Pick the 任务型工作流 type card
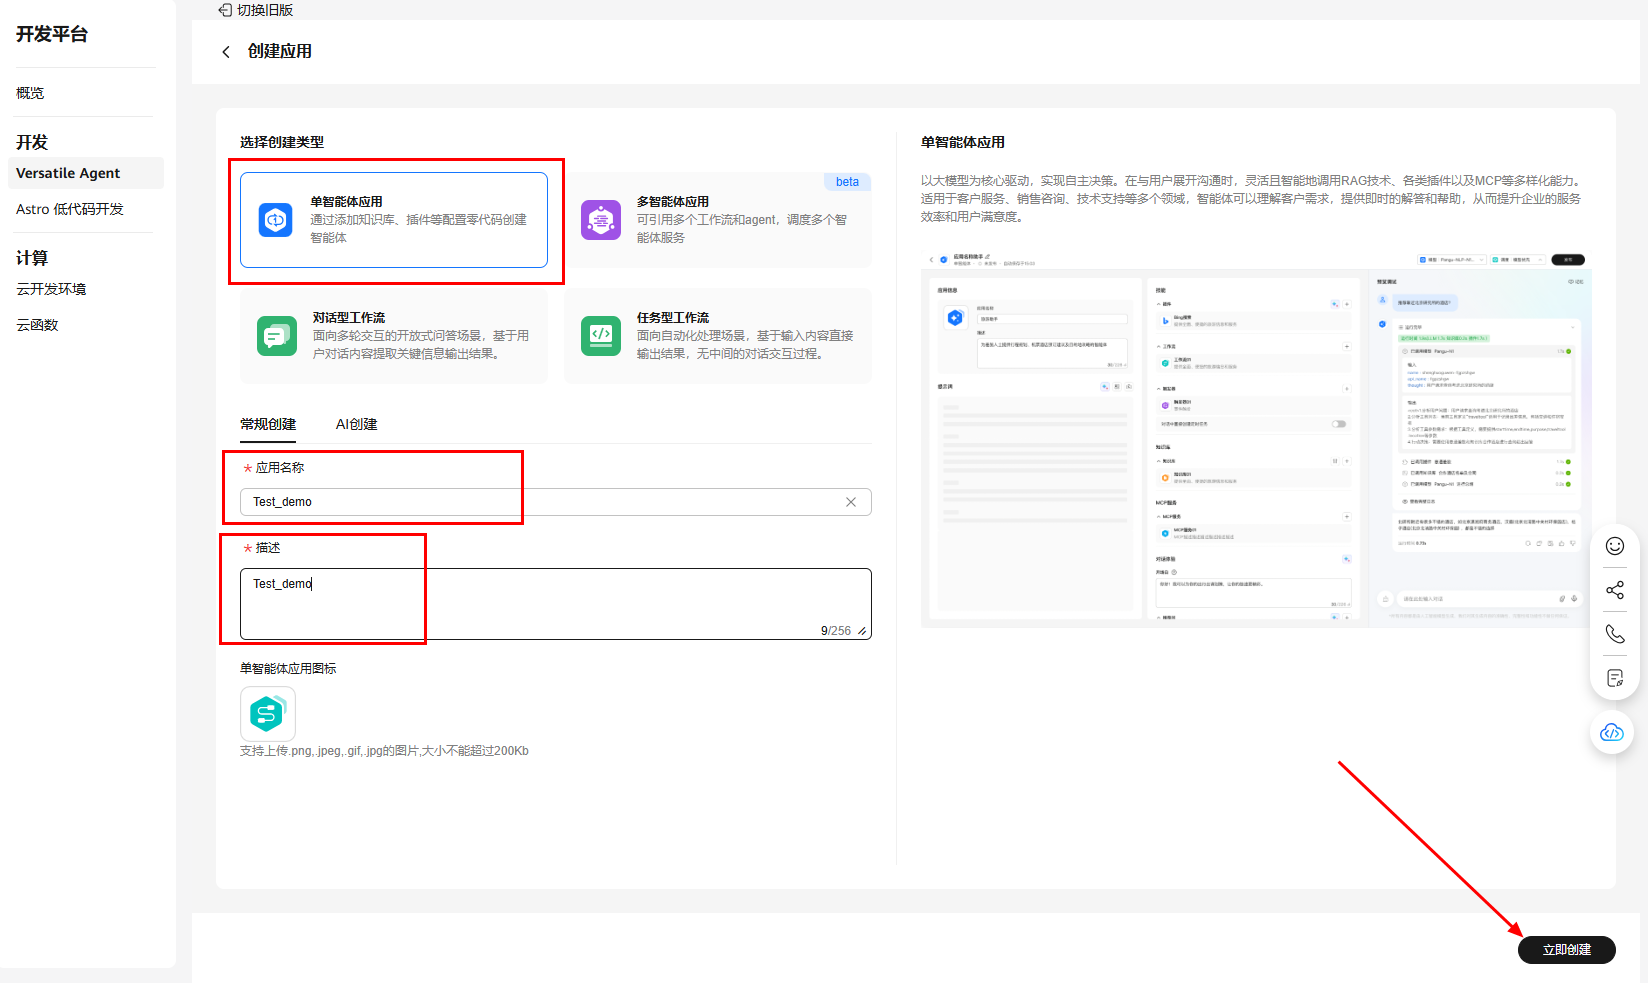 718,336
